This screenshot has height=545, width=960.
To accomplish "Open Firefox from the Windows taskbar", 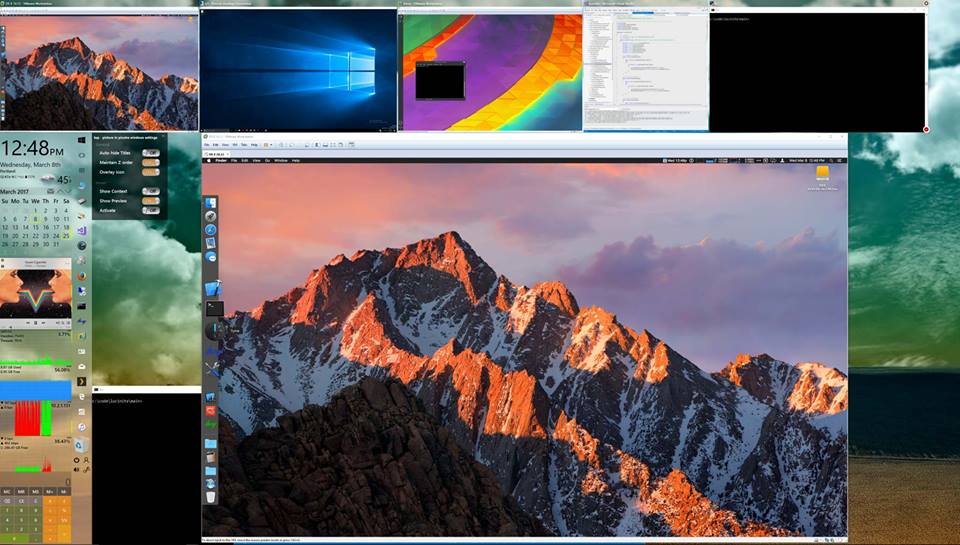I will (x=82, y=275).
